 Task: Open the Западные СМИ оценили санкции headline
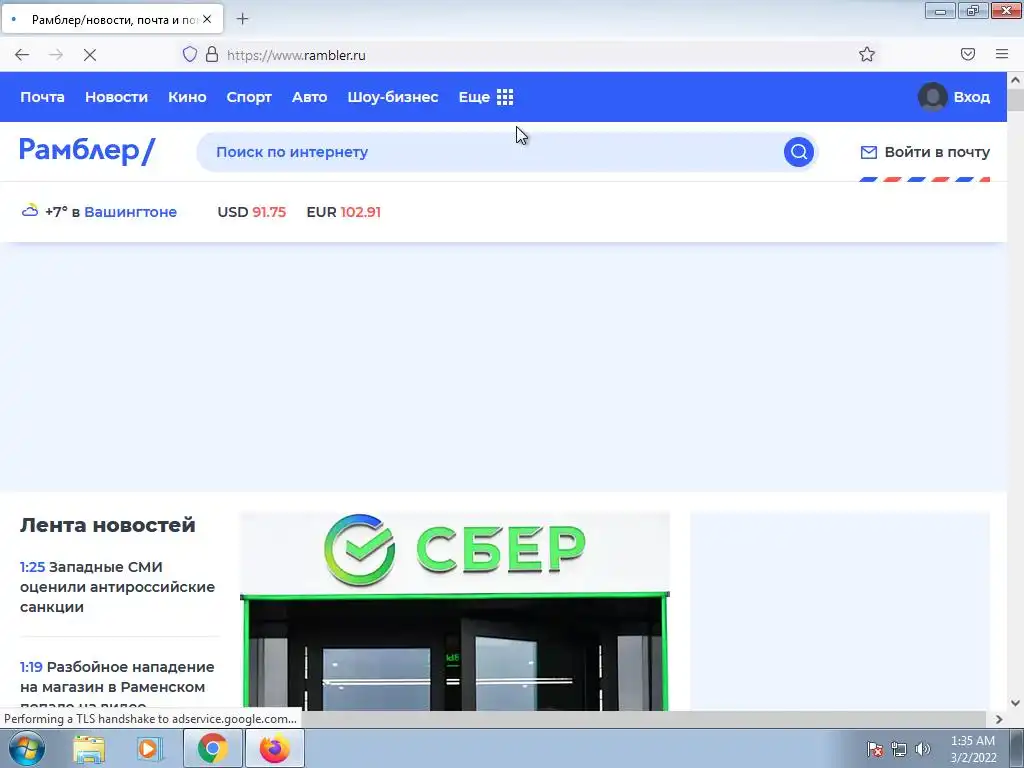click(118, 586)
